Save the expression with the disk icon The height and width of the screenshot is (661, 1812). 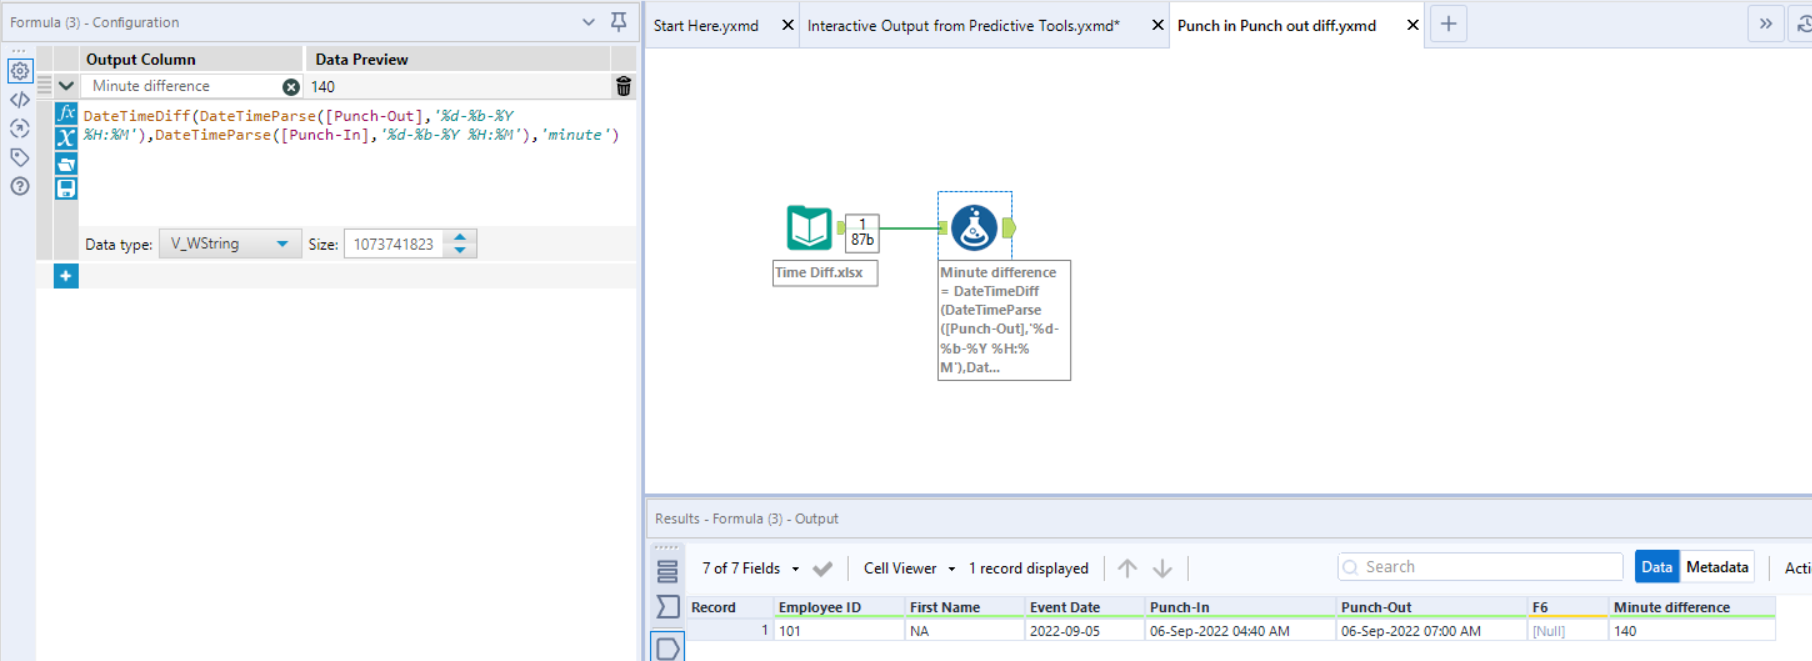coord(66,188)
